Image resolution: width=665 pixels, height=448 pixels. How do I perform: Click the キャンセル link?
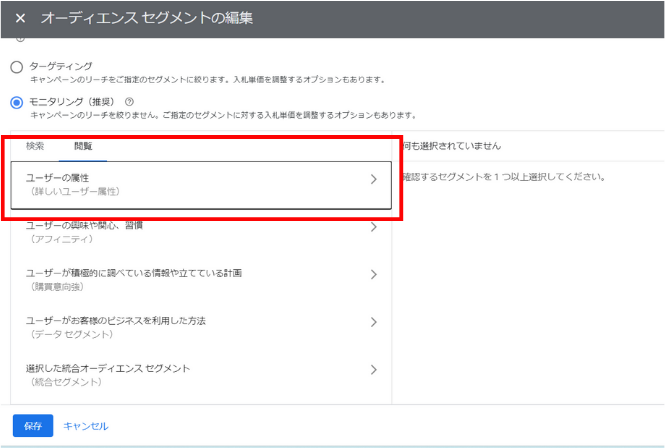click(85, 425)
